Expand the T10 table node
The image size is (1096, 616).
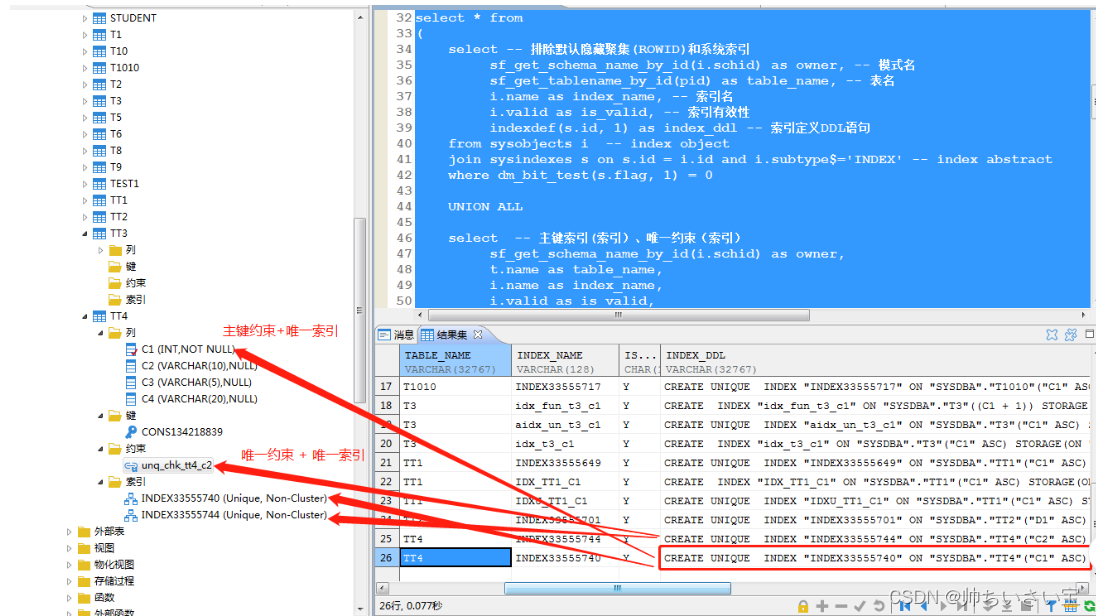[x=85, y=51]
